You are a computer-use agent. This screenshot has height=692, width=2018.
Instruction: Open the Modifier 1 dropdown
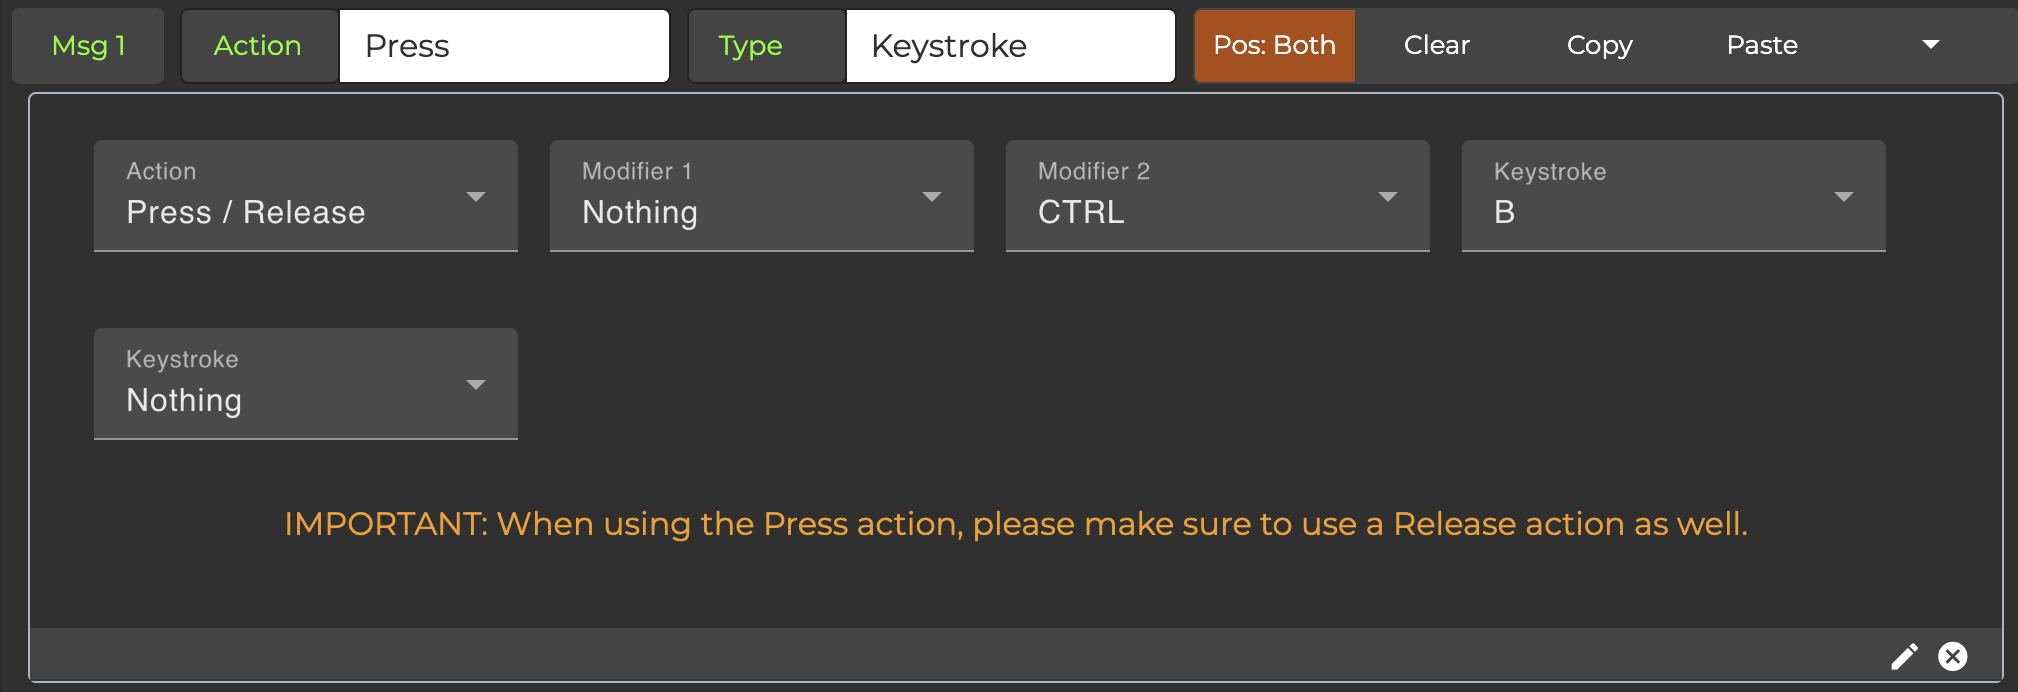click(x=761, y=196)
